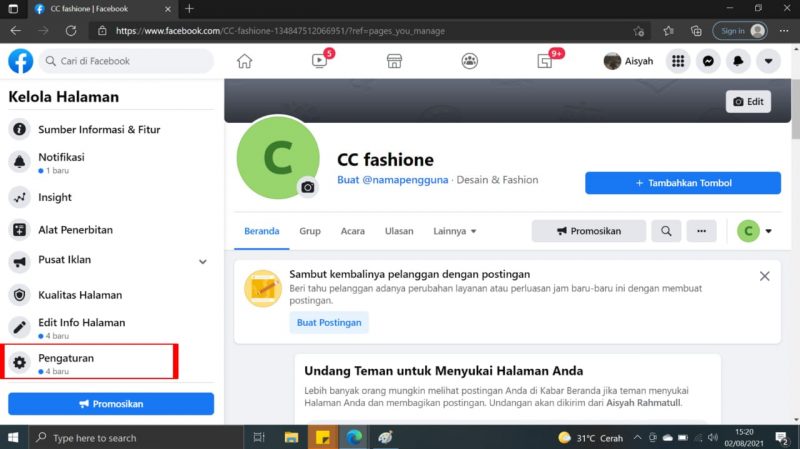
Task: Open the Marketplace icon
Action: click(x=394, y=61)
